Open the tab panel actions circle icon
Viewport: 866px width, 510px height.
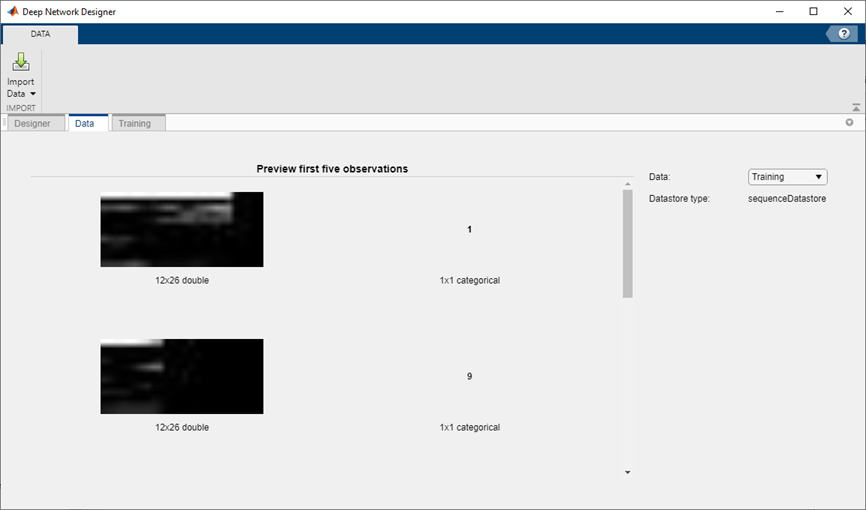(849, 123)
